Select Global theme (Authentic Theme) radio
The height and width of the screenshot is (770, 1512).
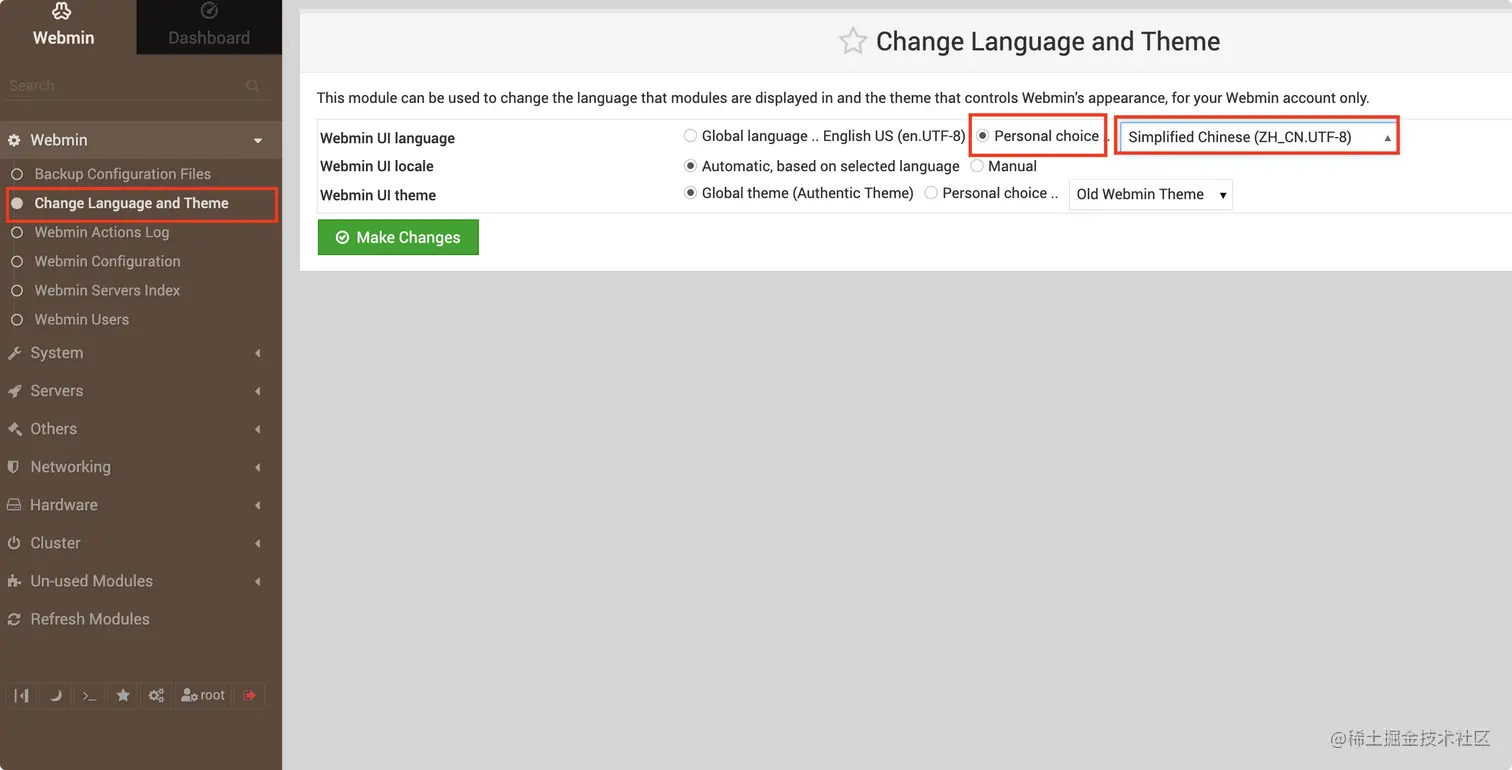point(690,193)
